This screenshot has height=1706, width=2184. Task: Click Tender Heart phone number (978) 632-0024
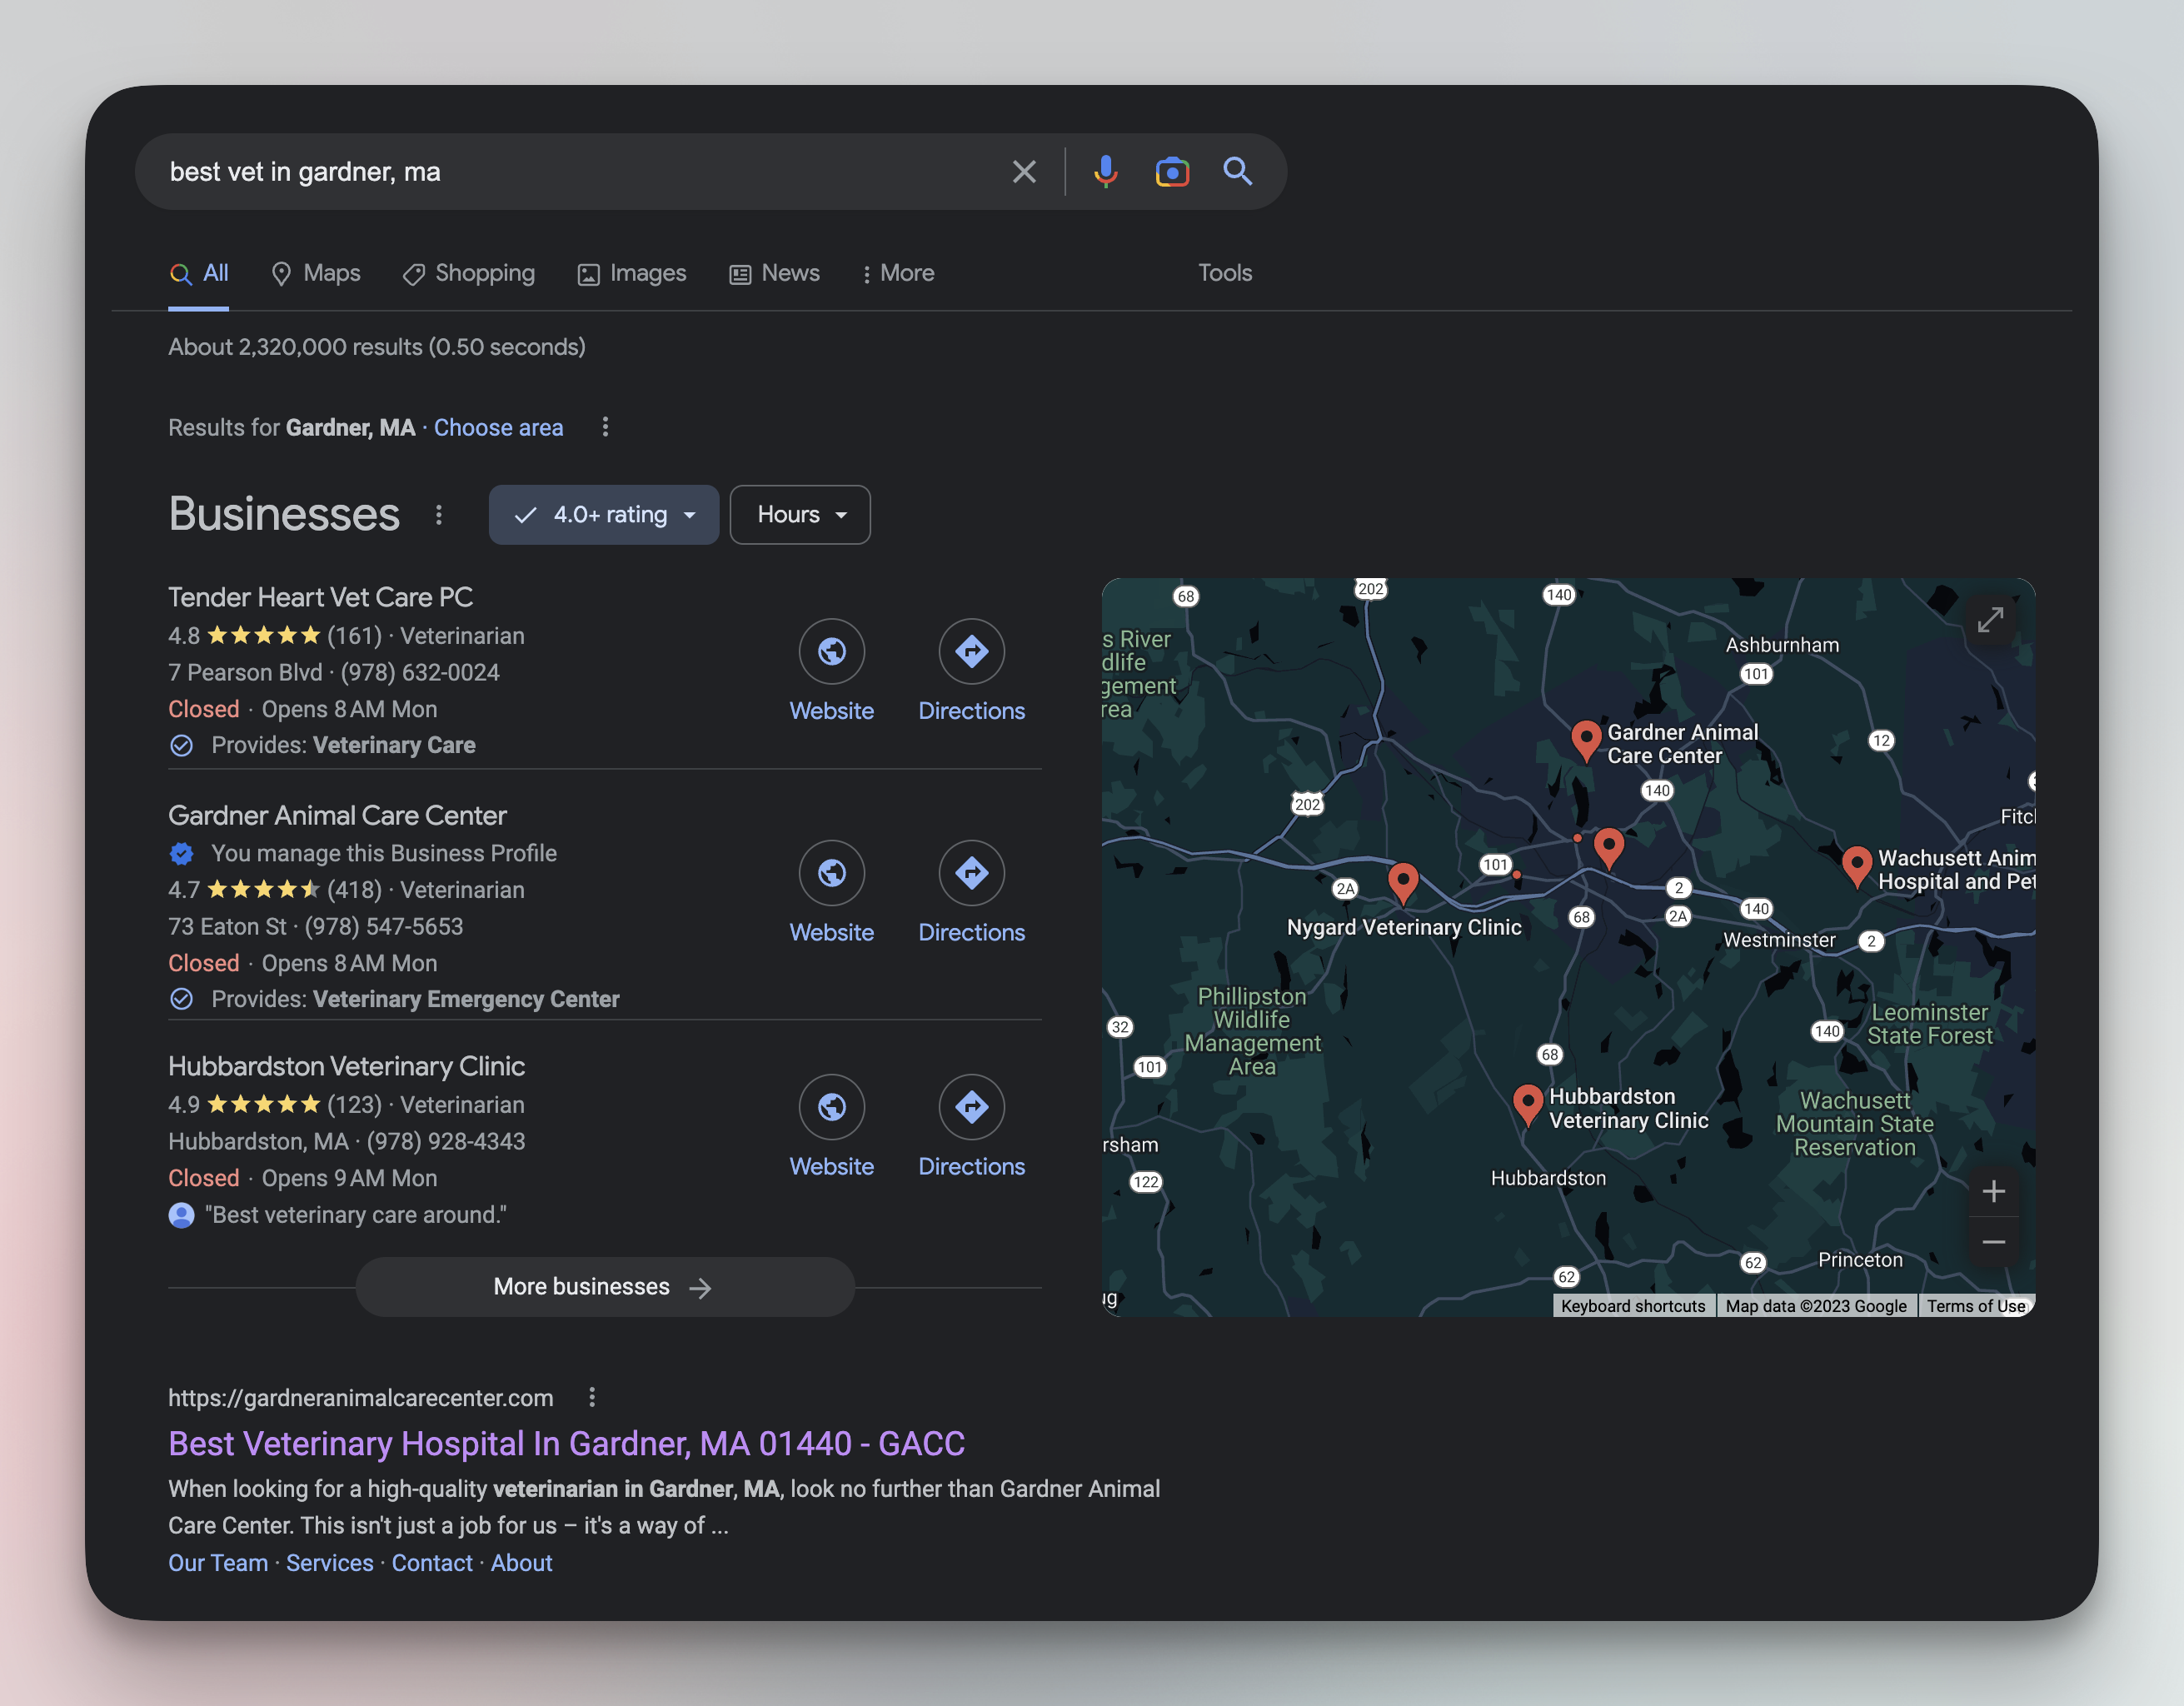tap(420, 673)
